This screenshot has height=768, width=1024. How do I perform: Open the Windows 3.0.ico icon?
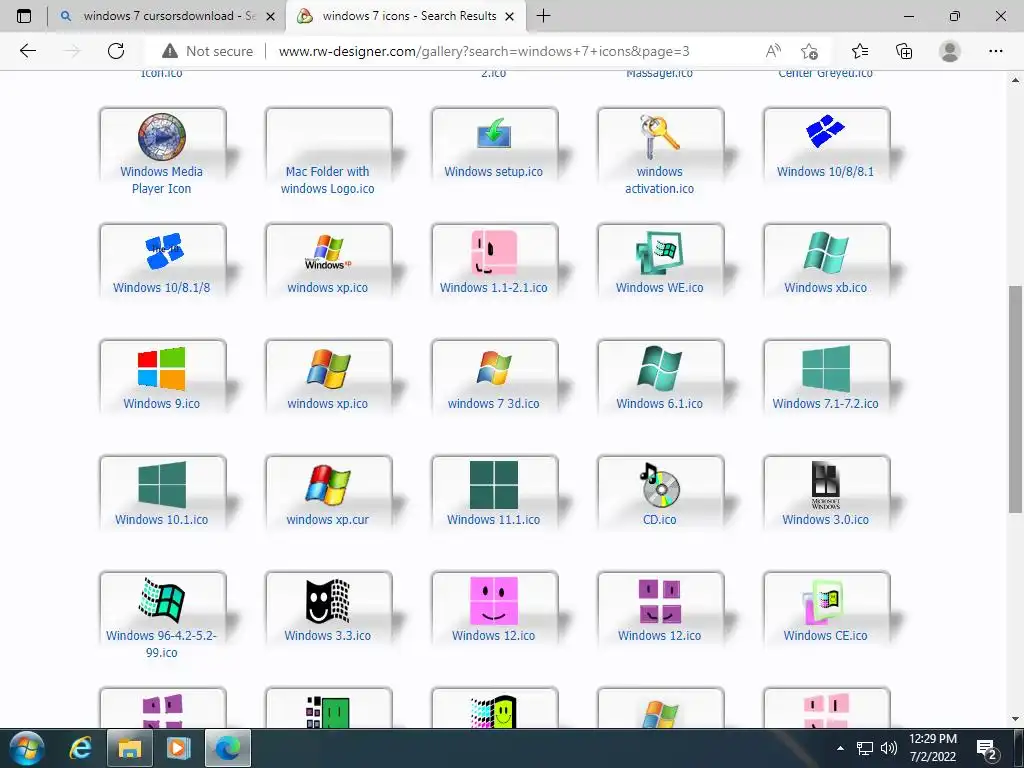[825, 485]
